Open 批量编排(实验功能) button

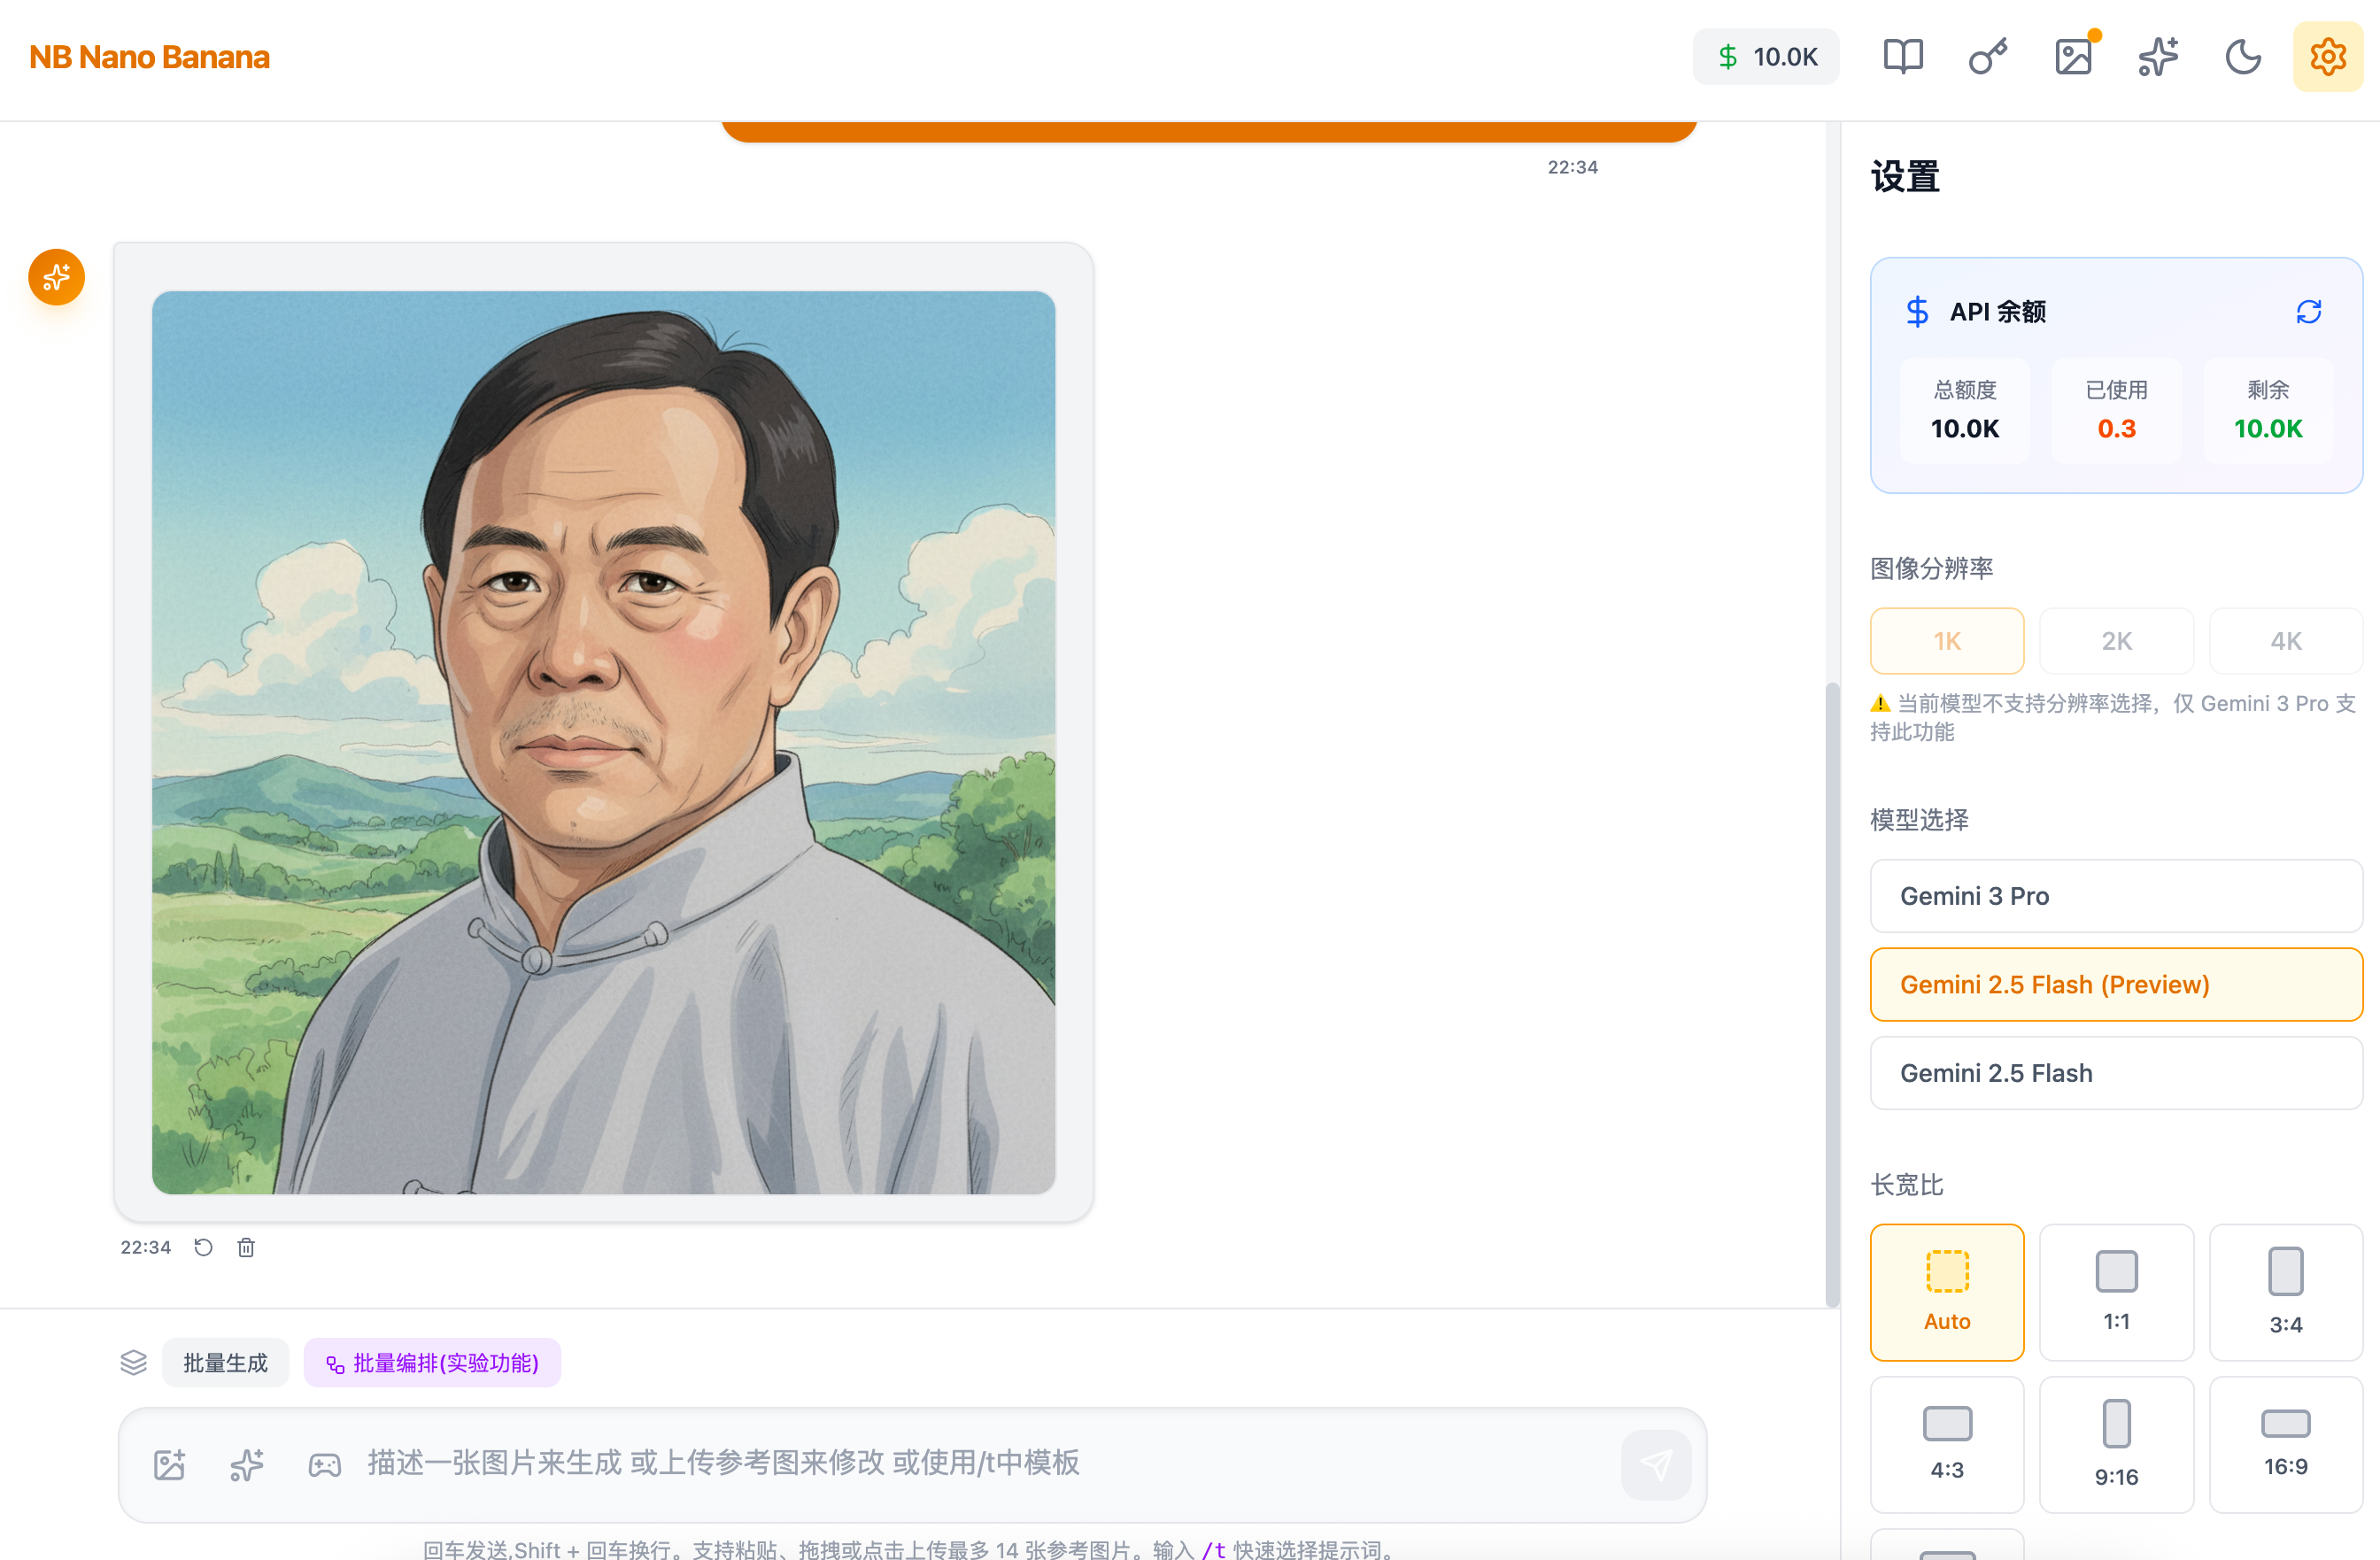(432, 1363)
